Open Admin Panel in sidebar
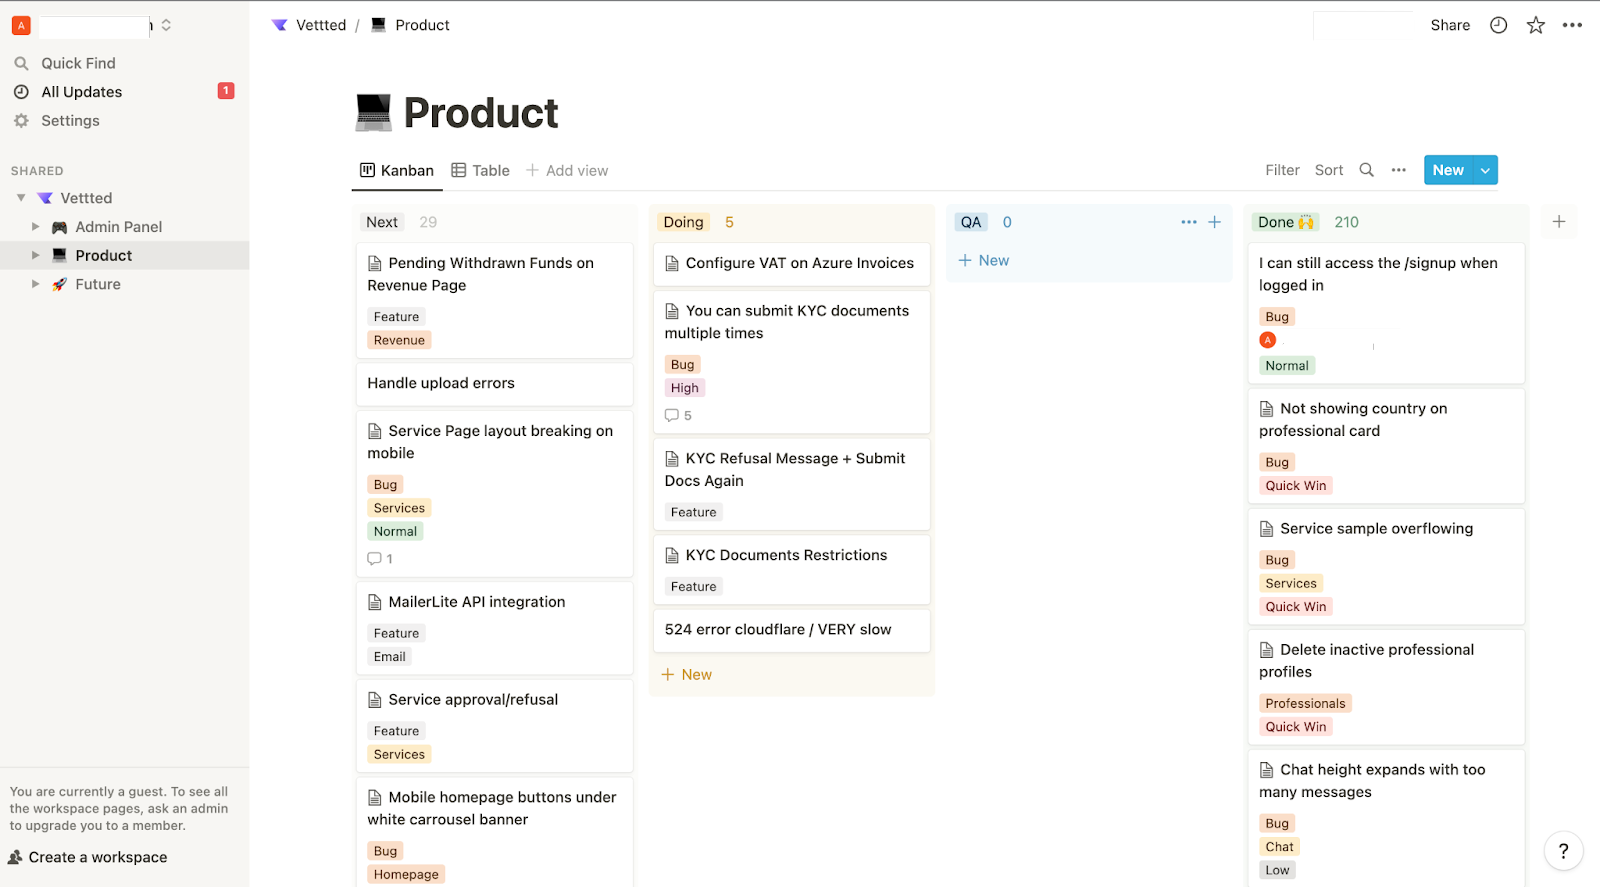 coord(118,227)
